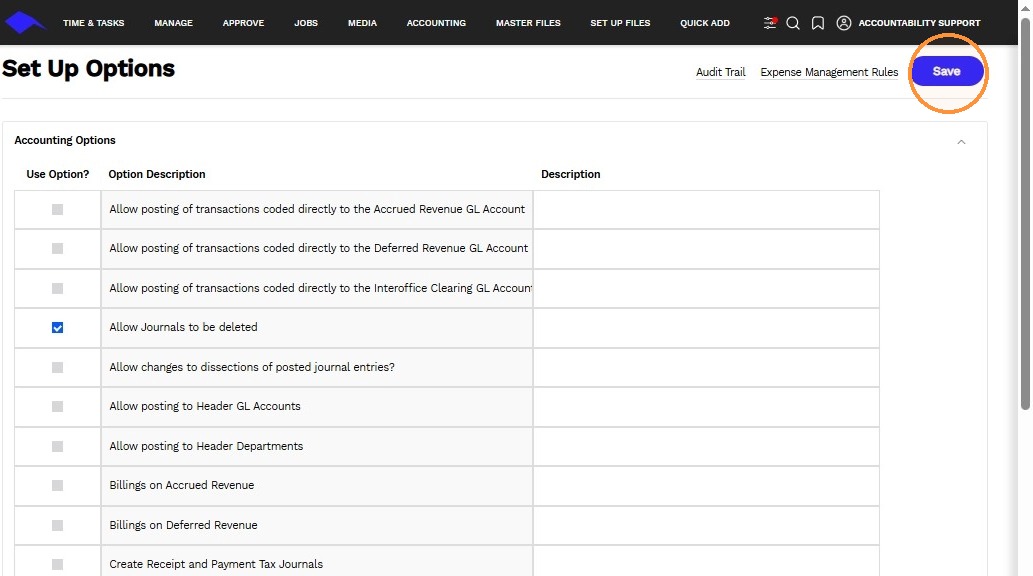The image size is (1033, 576).
Task: Open Expense Management Rules link
Action: (x=829, y=72)
